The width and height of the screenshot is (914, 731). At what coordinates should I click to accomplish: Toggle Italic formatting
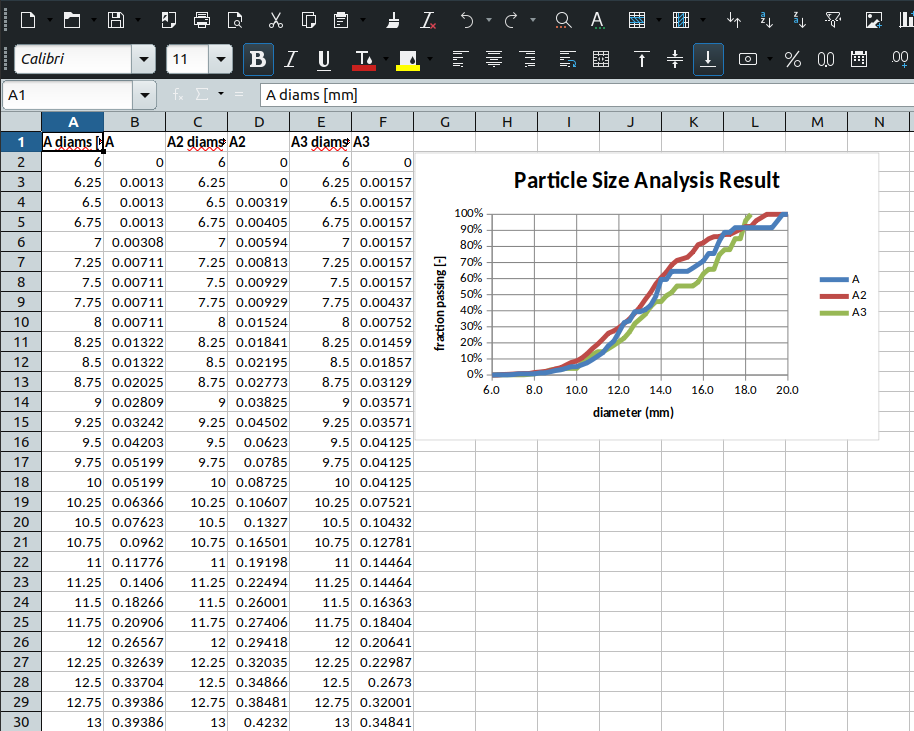(x=290, y=59)
